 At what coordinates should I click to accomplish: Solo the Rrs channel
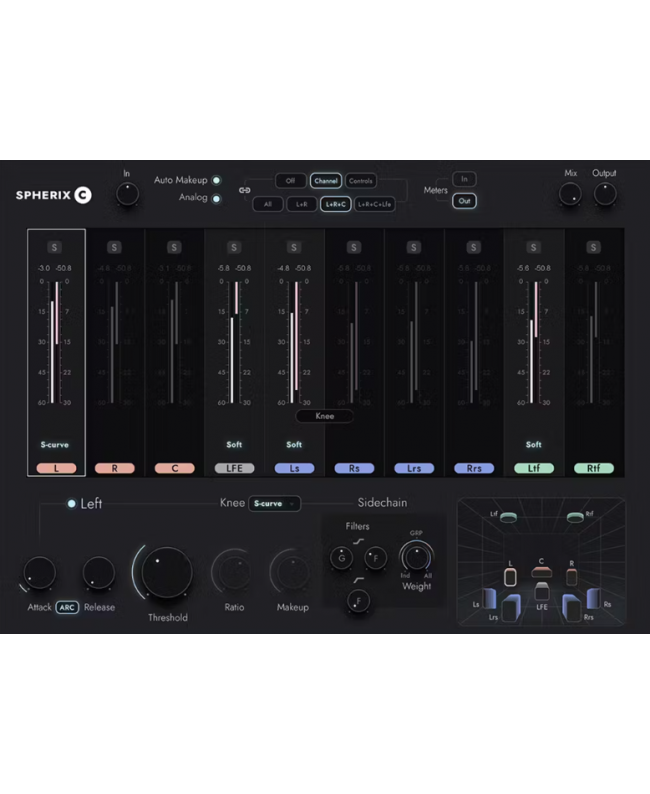click(x=473, y=247)
